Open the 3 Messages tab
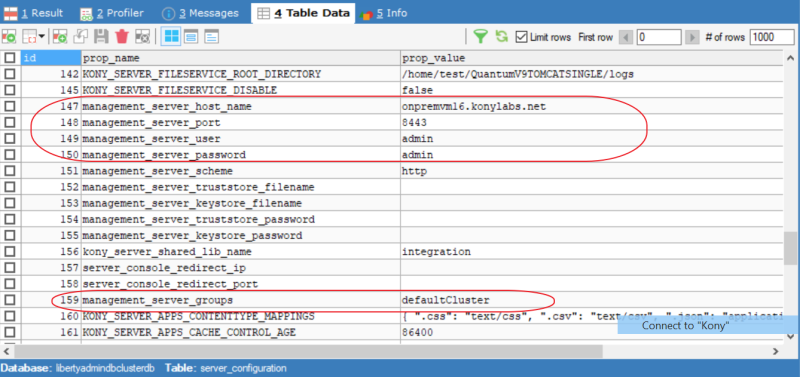The width and height of the screenshot is (800, 377). click(x=201, y=13)
